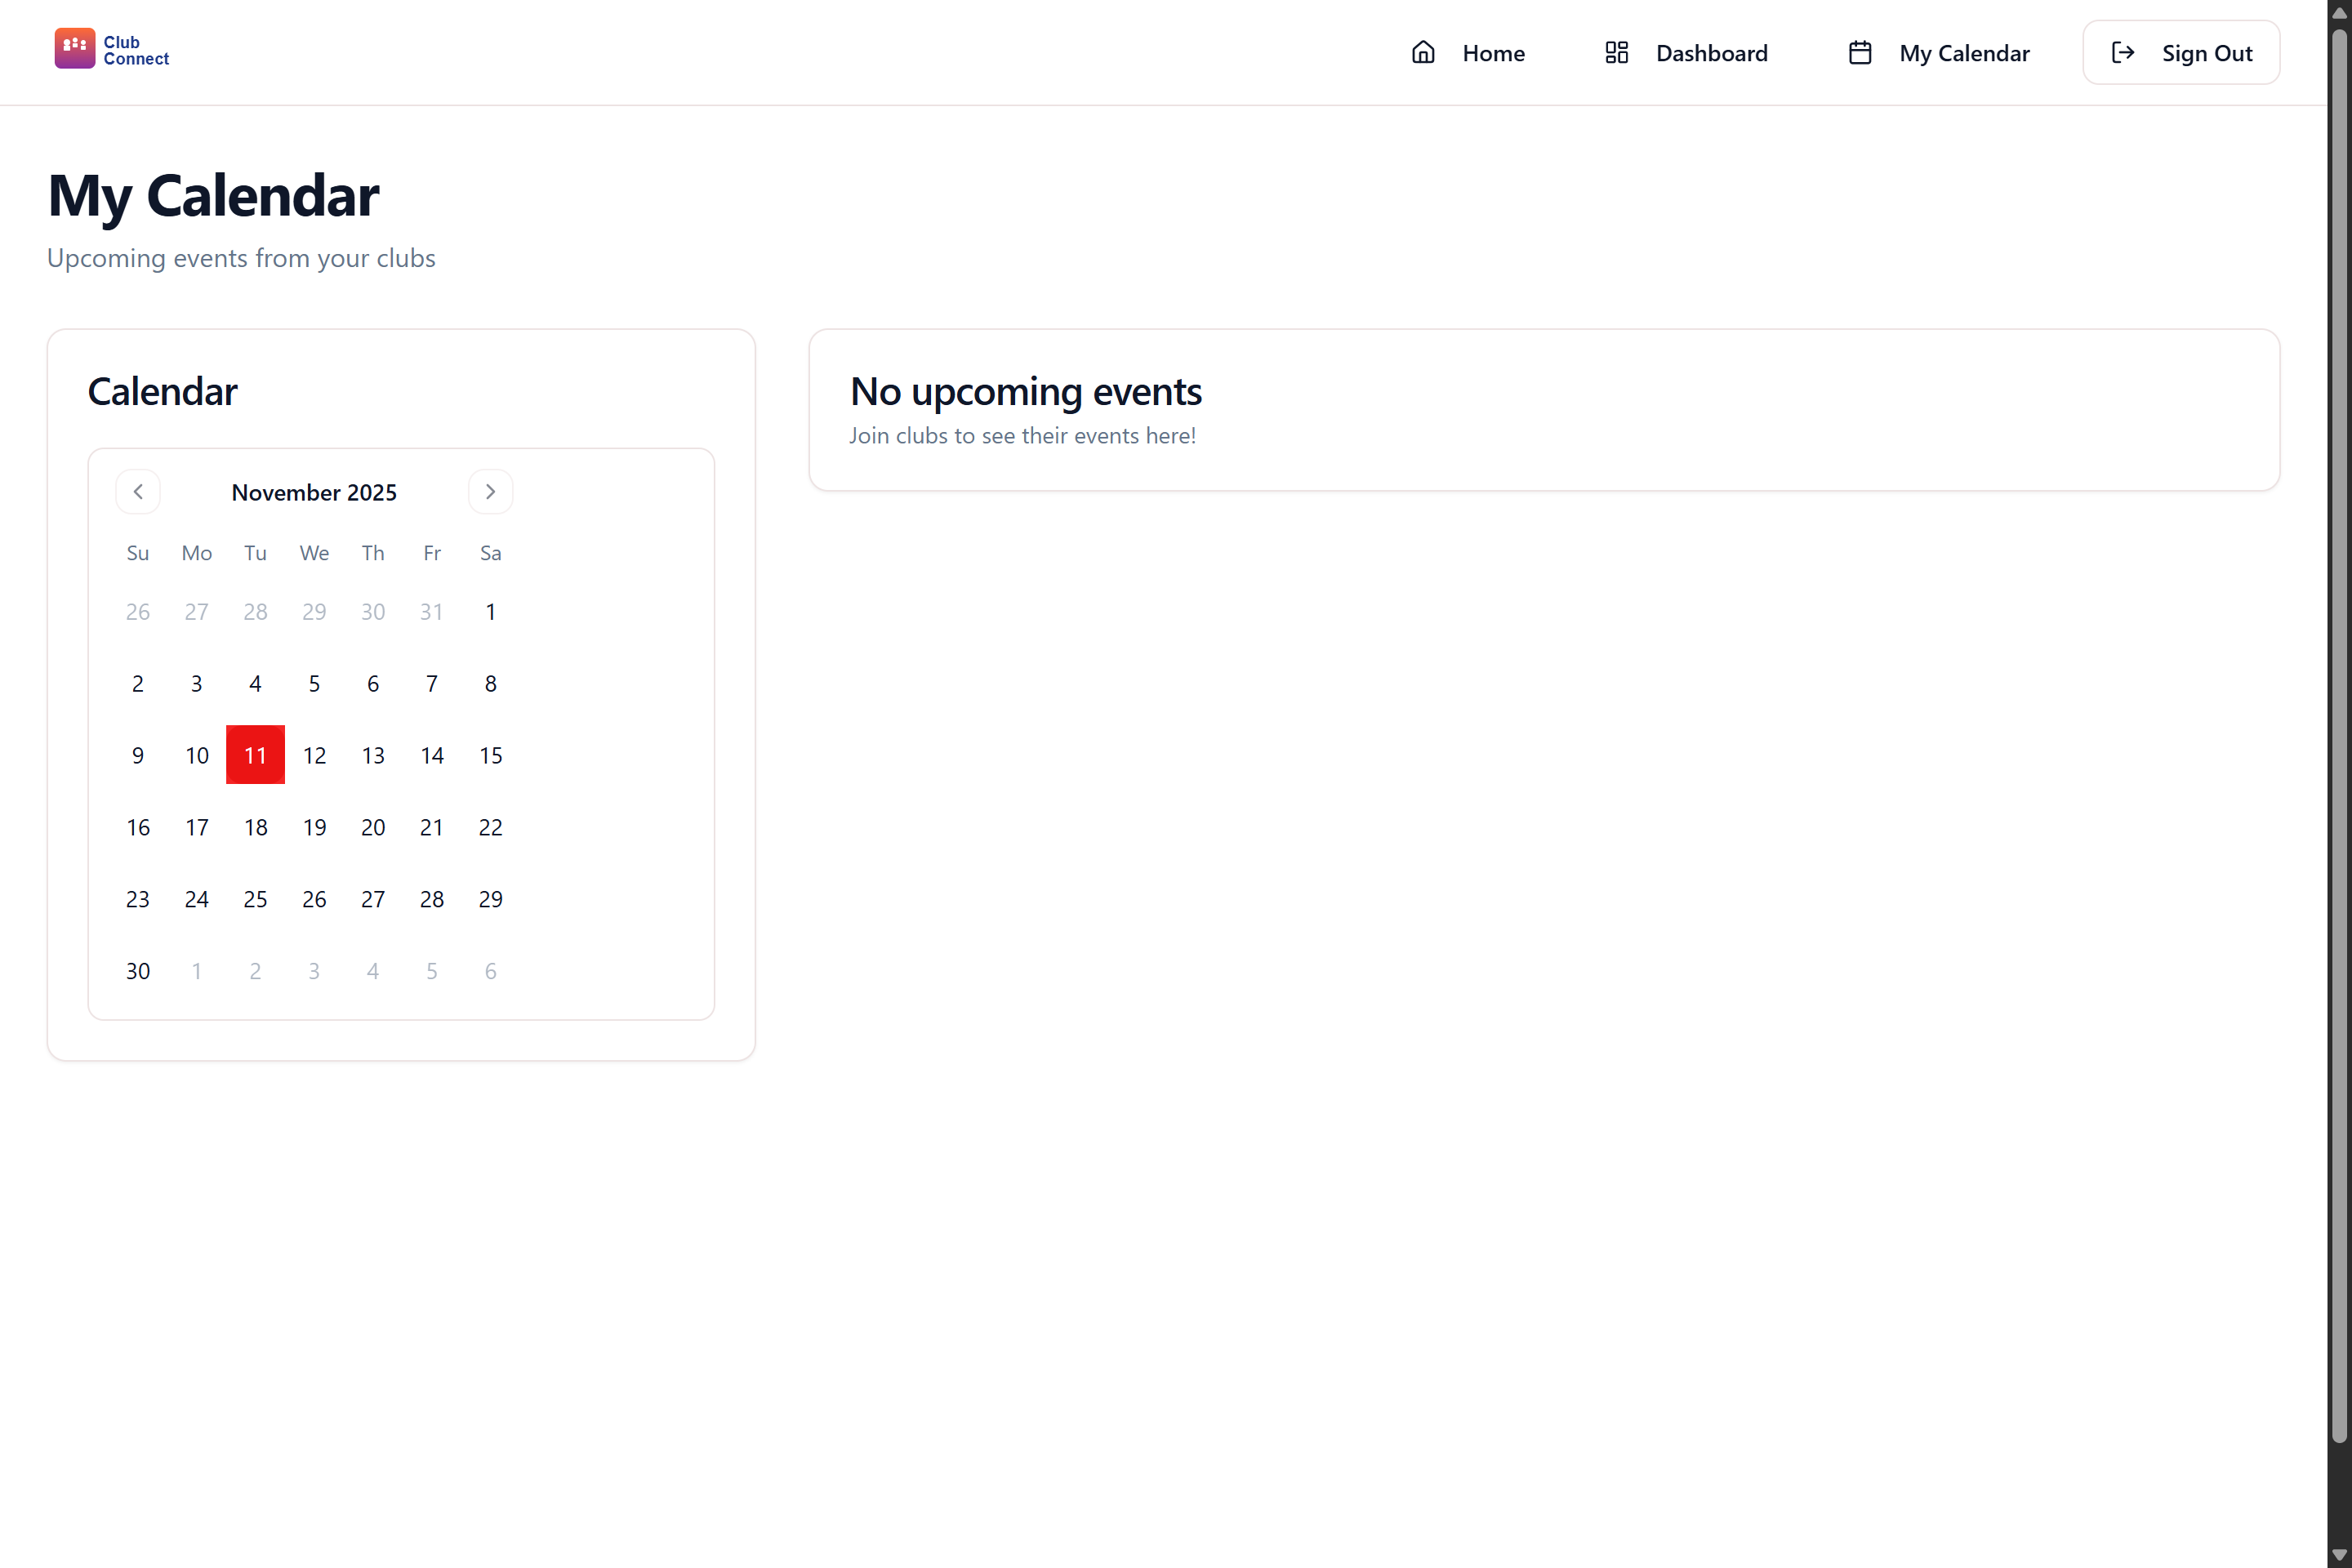Click the Club Connect brand text
This screenshot has height=1568, width=2352.
[135, 50]
